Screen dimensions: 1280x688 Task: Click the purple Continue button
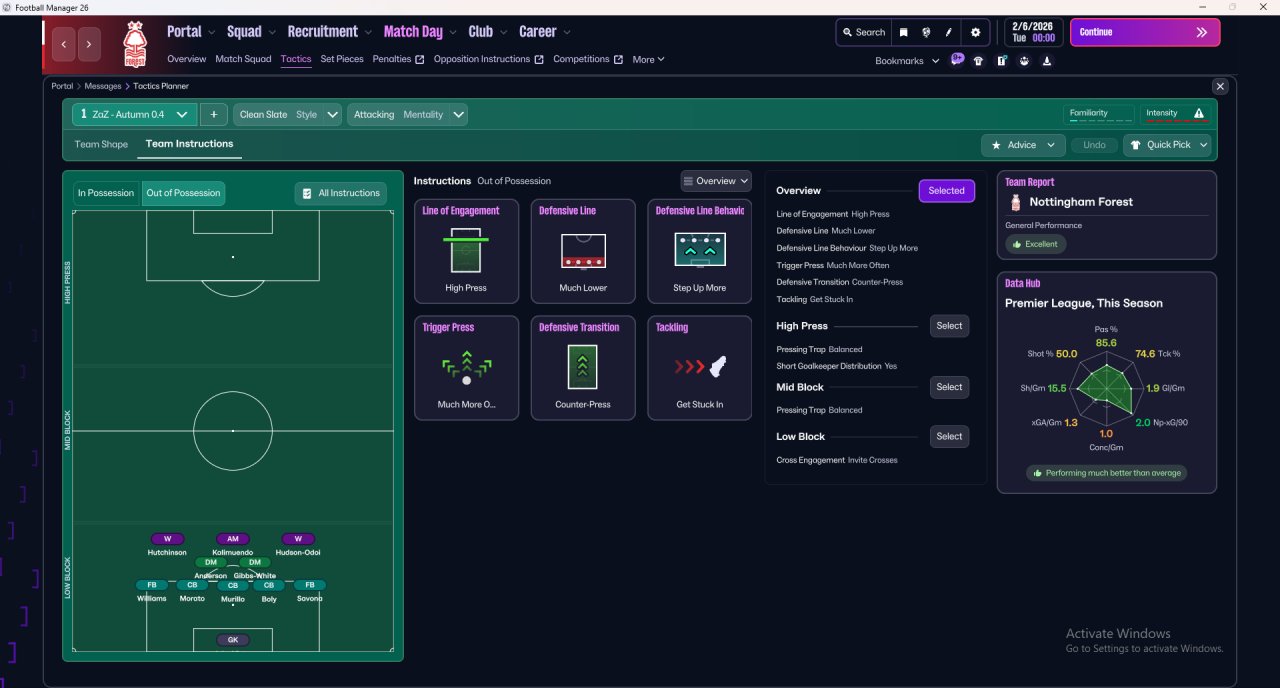point(1145,32)
